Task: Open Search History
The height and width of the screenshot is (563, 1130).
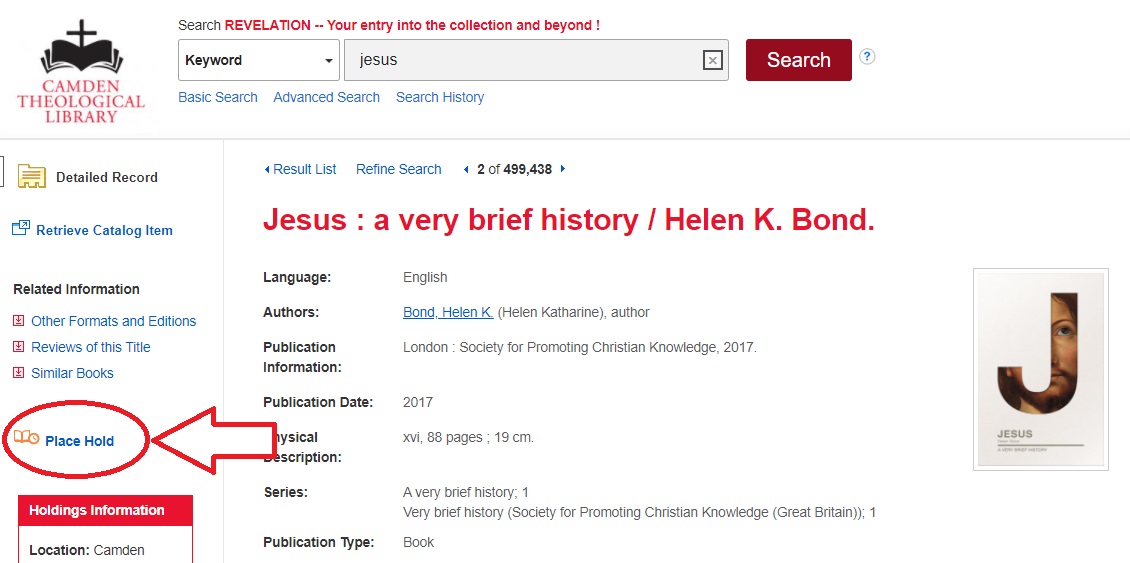Action: pyautogui.click(x=440, y=97)
